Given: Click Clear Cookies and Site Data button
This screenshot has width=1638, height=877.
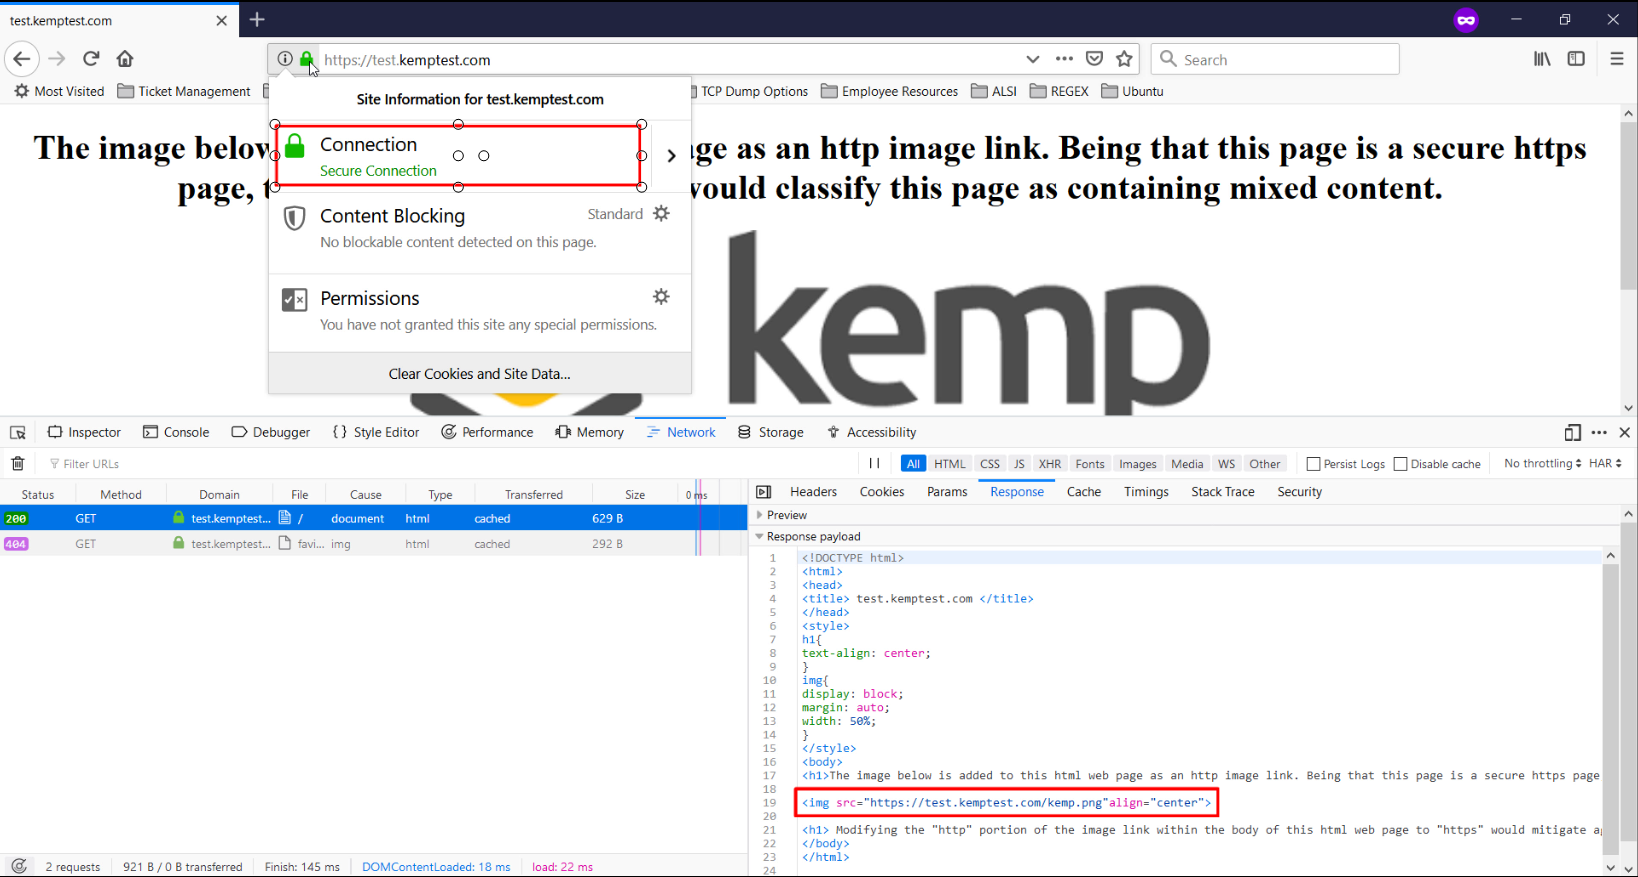Looking at the screenshot, I should coord(480,374).
